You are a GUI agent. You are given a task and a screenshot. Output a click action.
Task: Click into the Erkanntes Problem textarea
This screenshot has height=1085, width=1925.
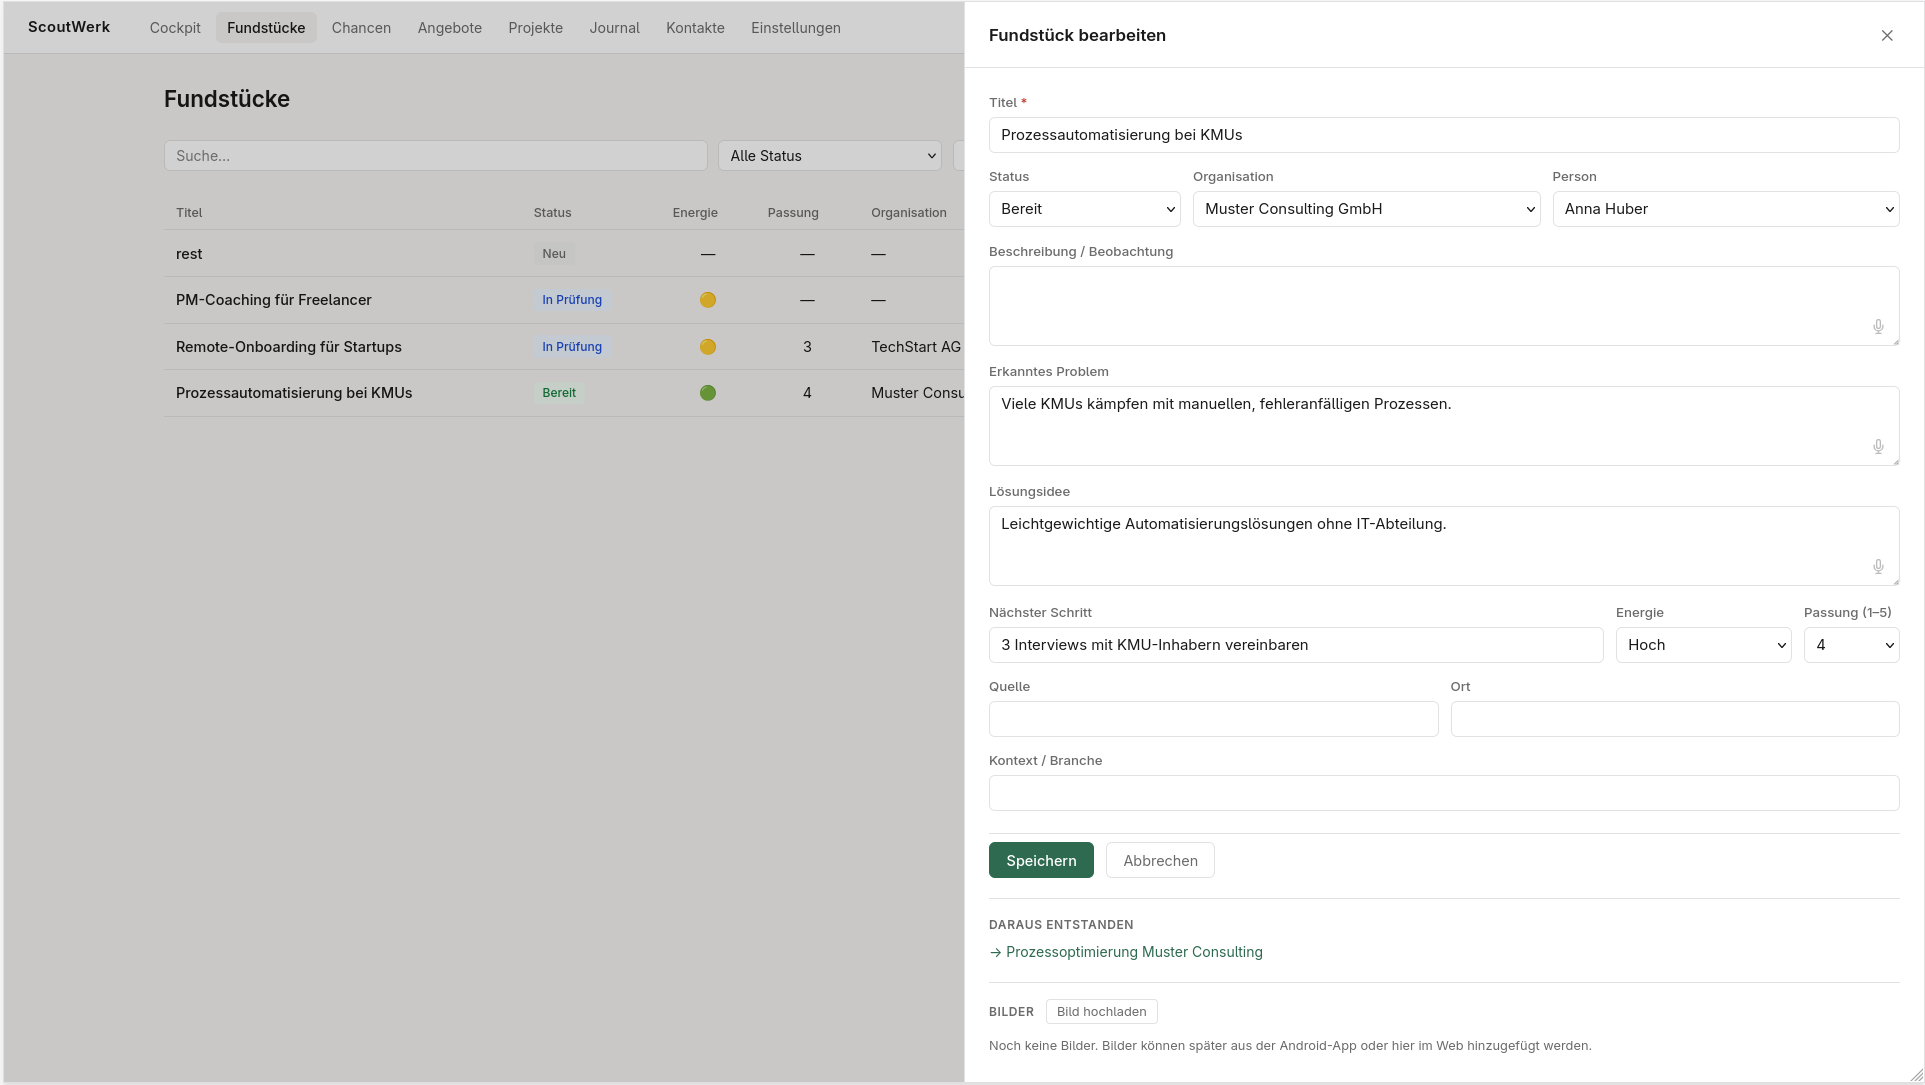click(1444, 426)
